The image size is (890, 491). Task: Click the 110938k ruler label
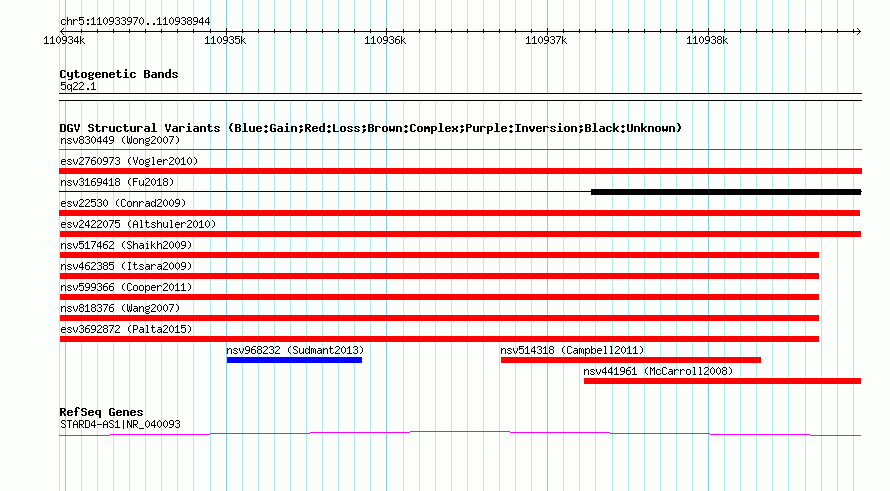[707, 40]
